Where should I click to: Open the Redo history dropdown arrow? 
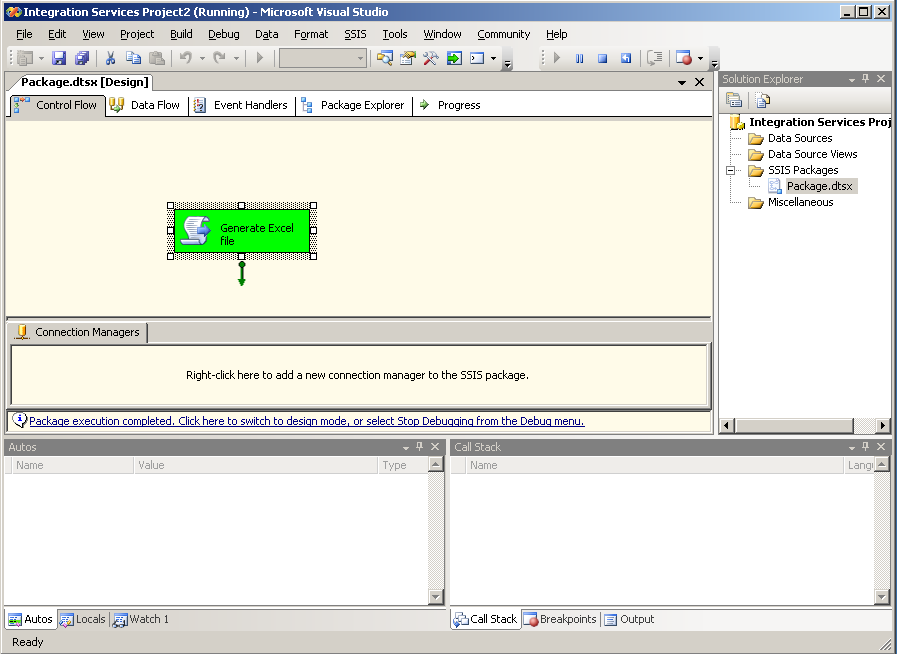pyautogui.click(x=236, y=58)
